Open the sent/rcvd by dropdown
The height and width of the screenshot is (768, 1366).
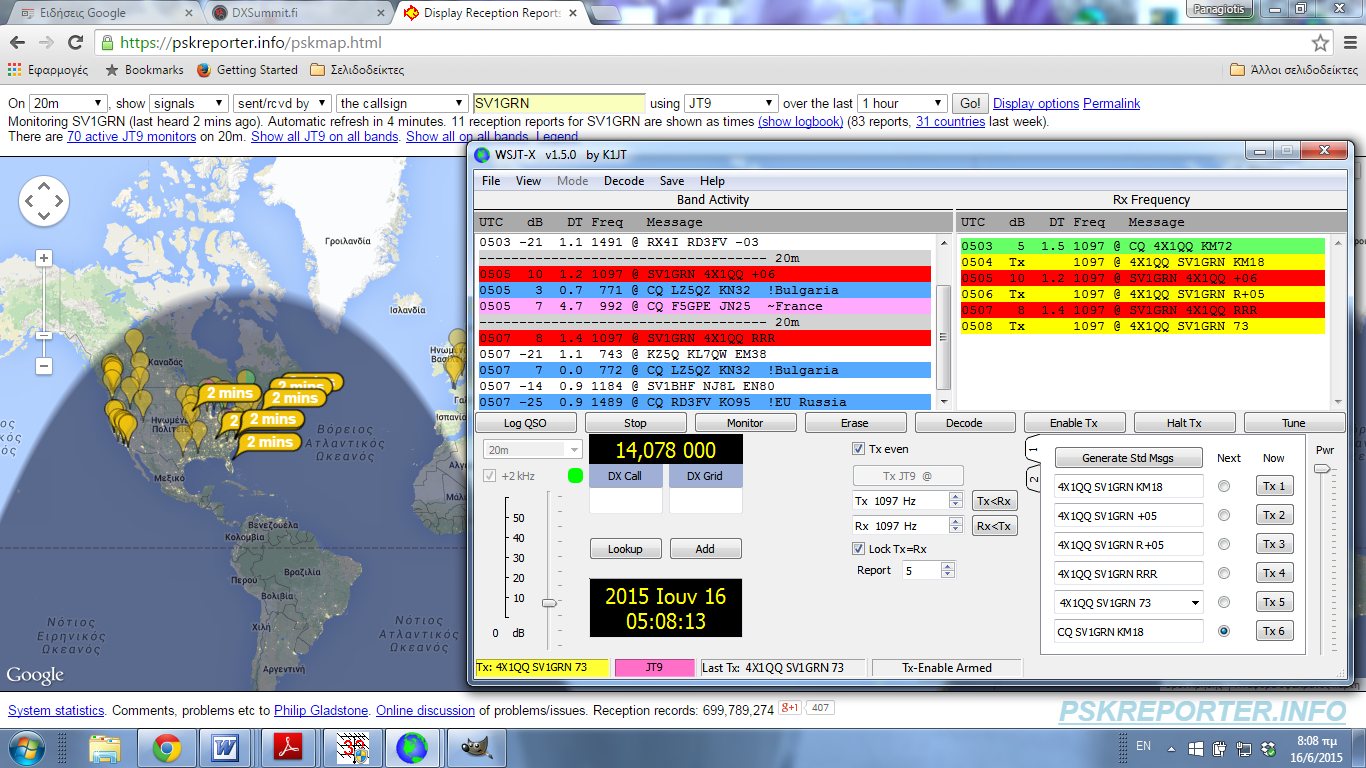tap(282, 103)
